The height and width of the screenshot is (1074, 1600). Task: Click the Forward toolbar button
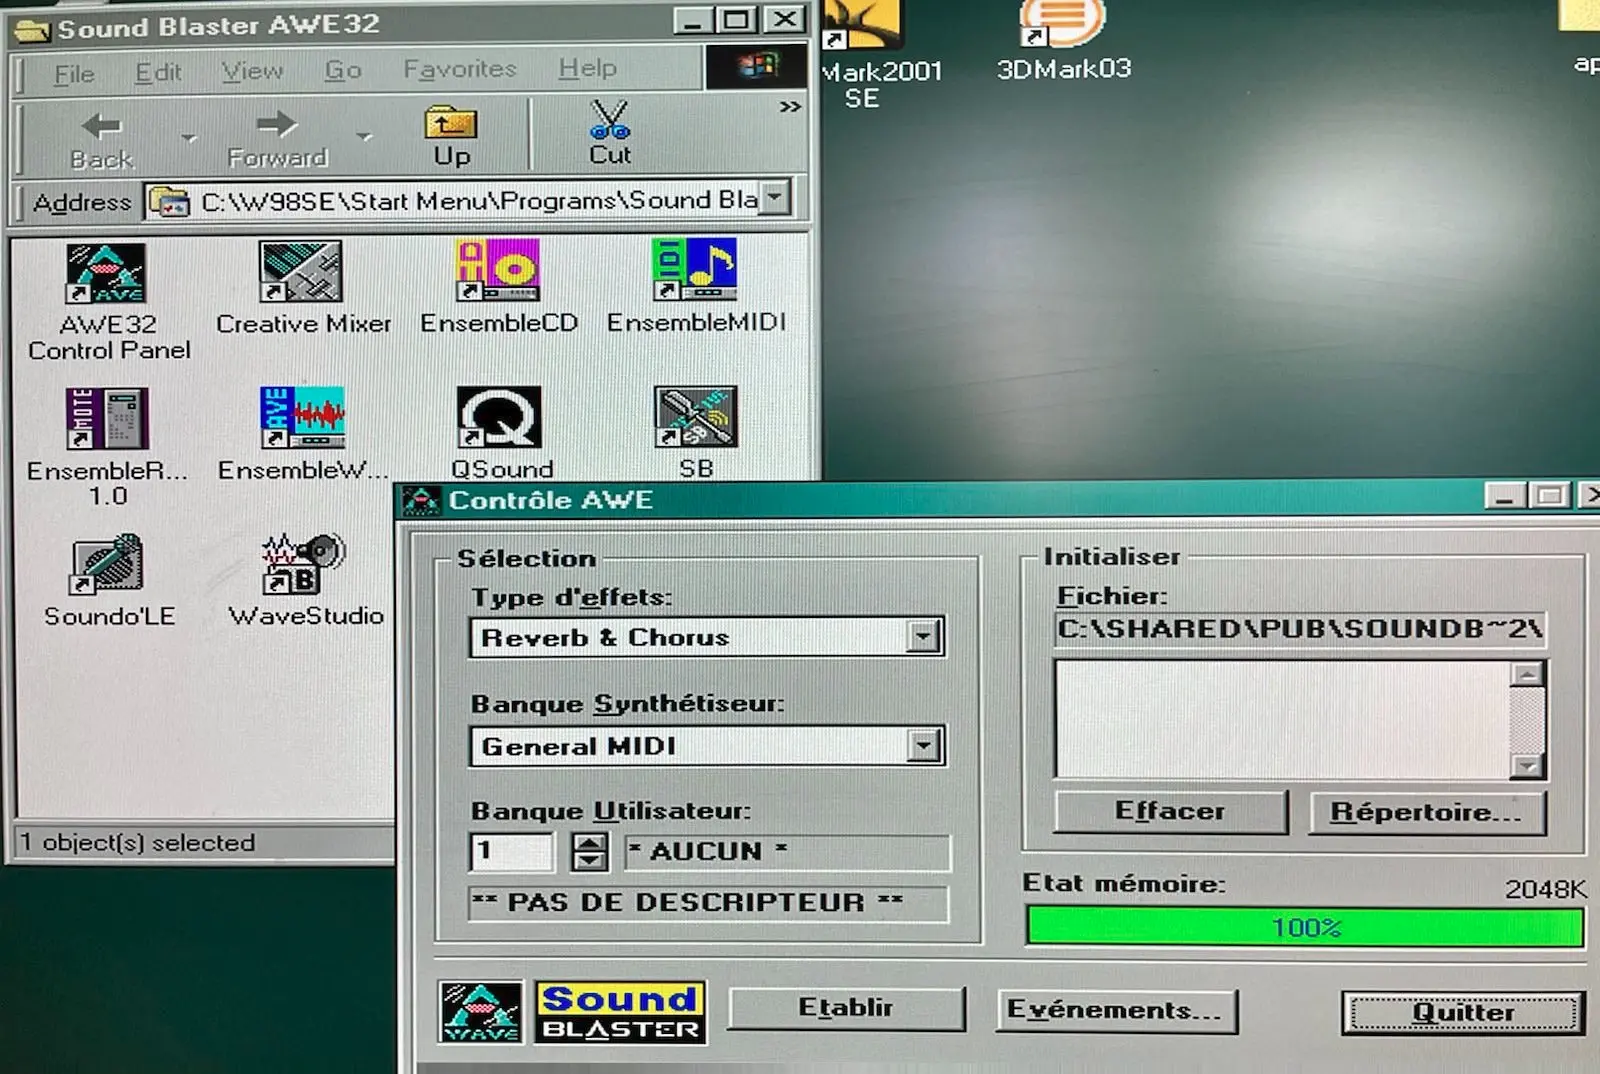277,138
